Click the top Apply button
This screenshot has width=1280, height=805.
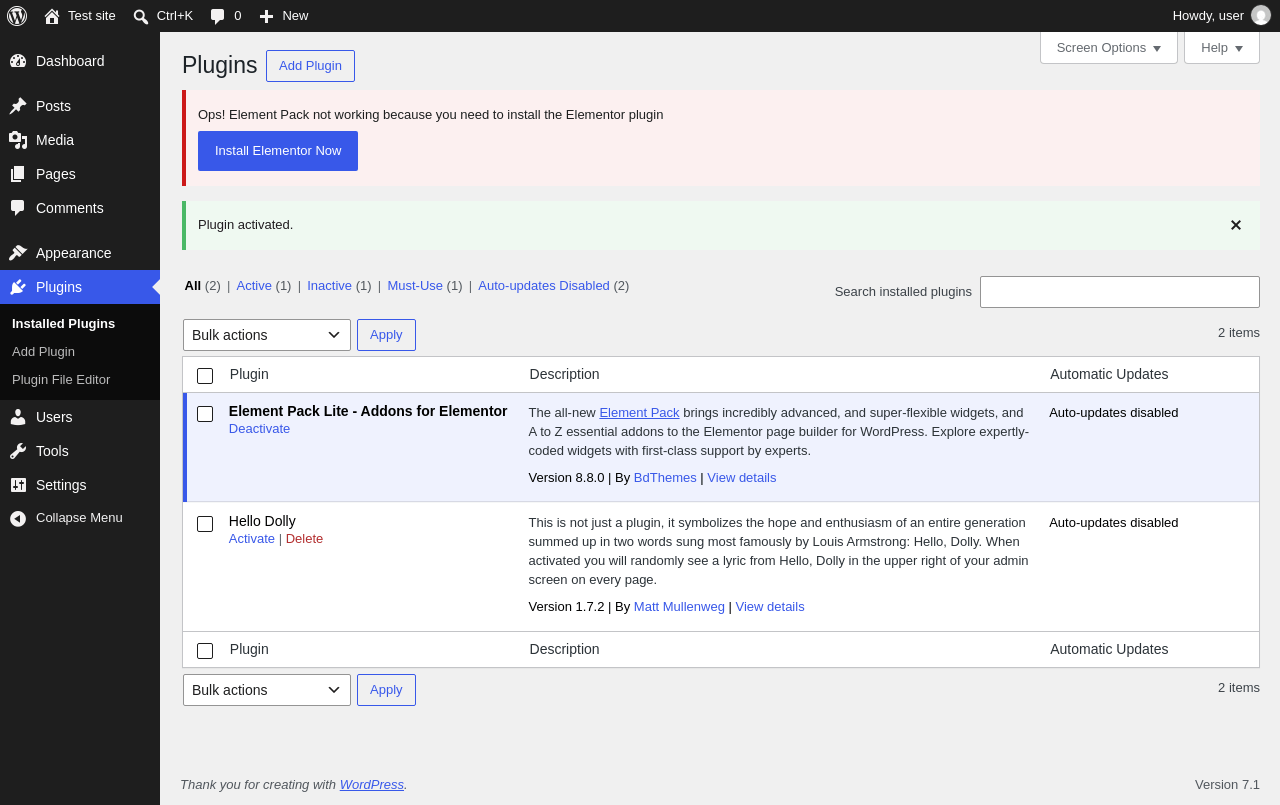click(386, 335)
